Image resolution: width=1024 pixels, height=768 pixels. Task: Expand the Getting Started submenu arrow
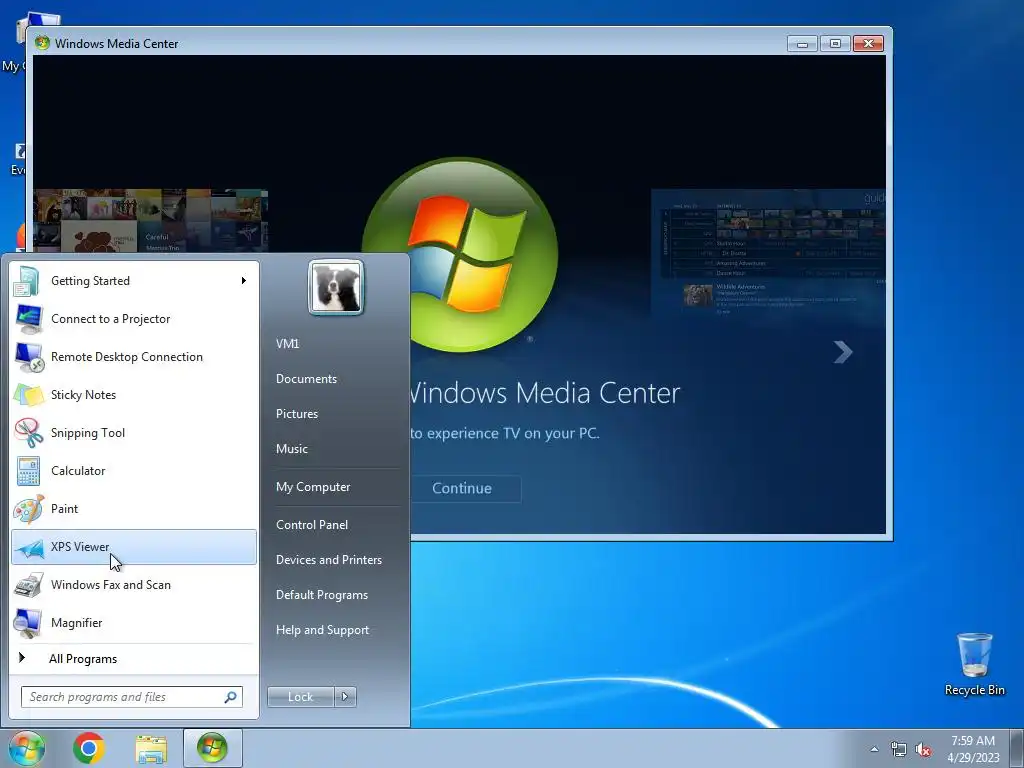click(x=244, y=281)
